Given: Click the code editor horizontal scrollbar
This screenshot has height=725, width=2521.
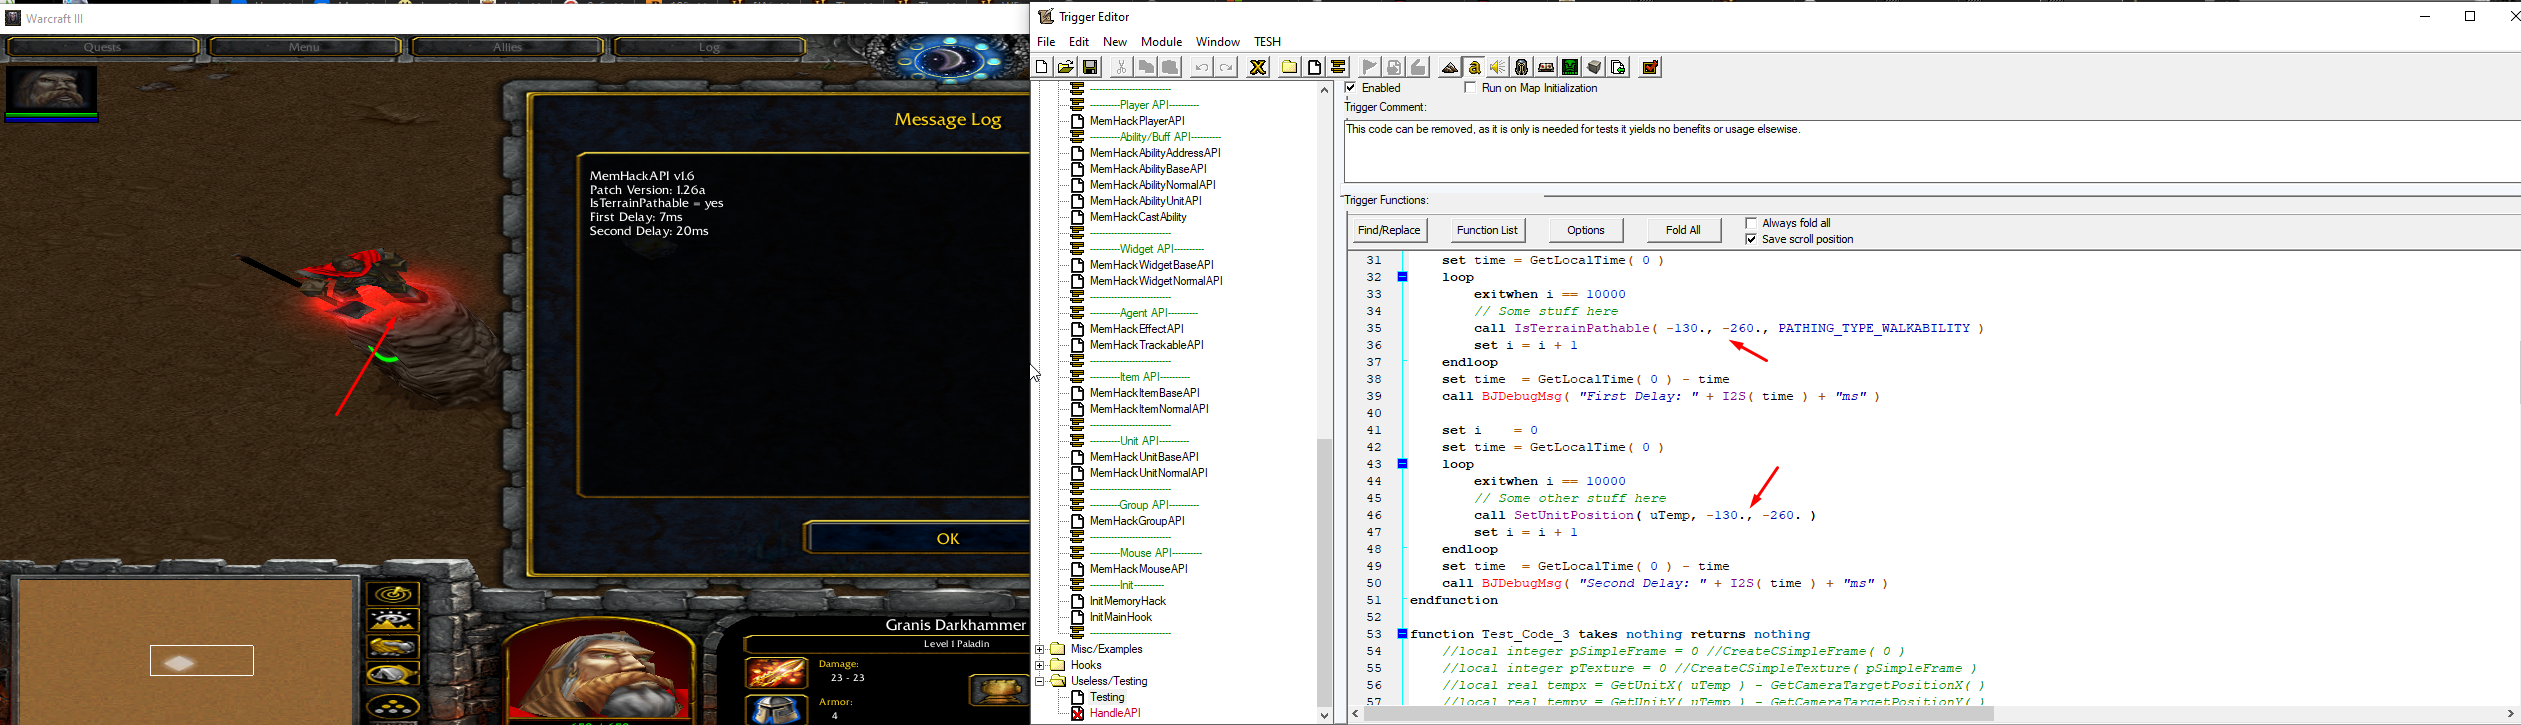Looking at the screenshot, I should tap(1680, 714).
